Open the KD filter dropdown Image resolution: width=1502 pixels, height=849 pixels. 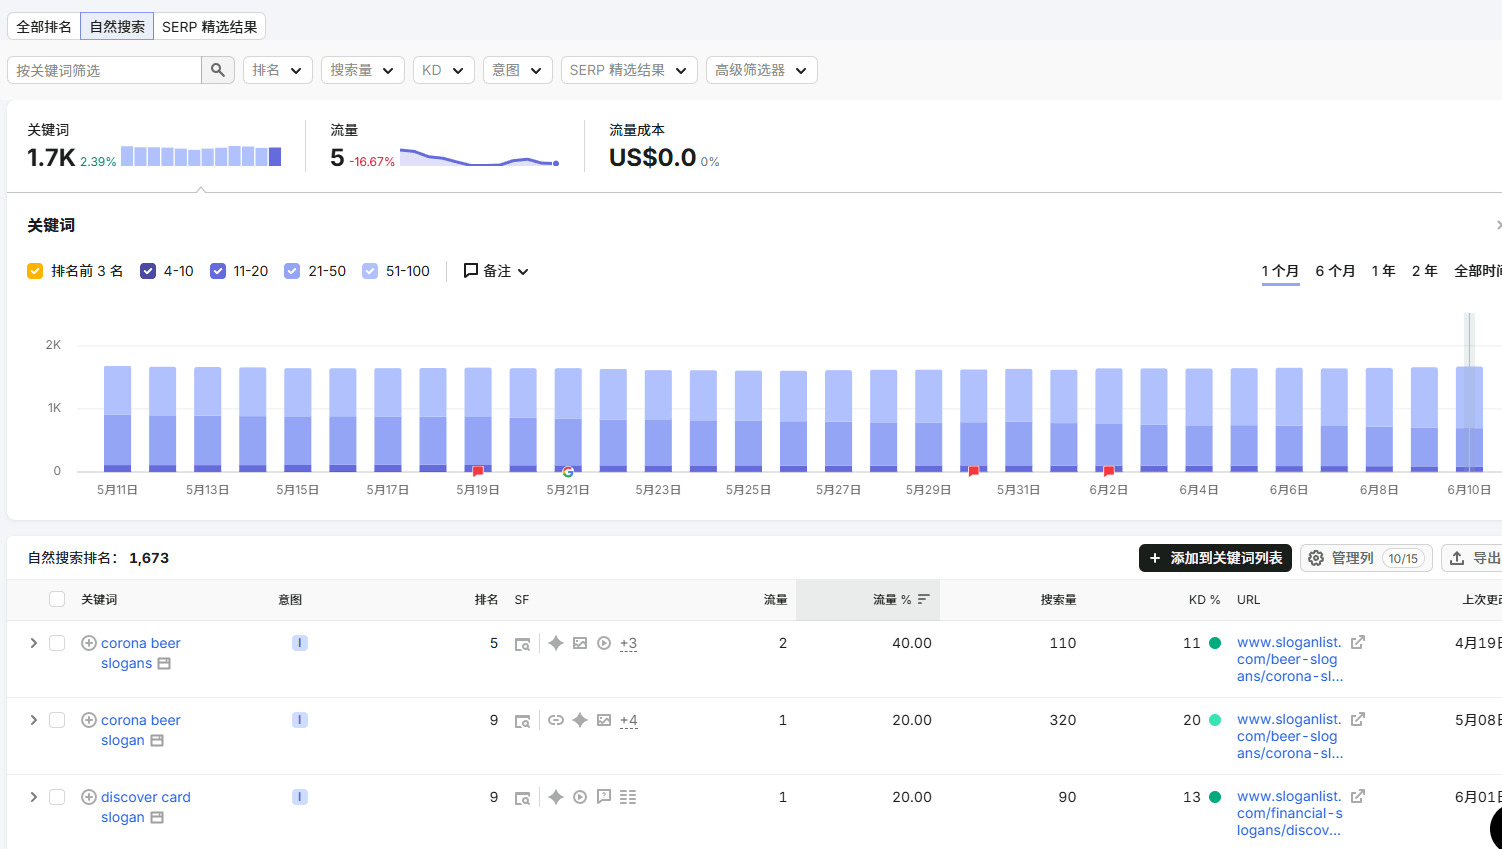pos(444,70)
